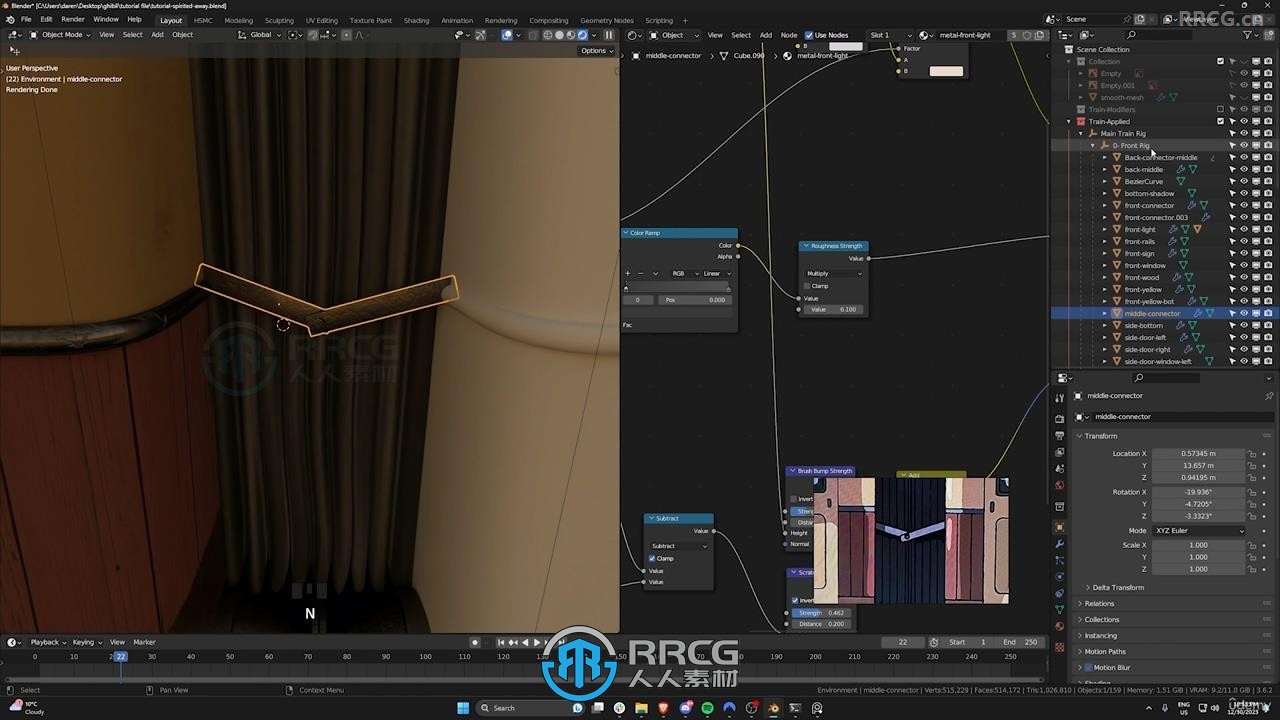Open the XYZ Euler rotation mode dropdown
The width and height of the screenshot is (1280, 720).
[x=1199, y=530]
